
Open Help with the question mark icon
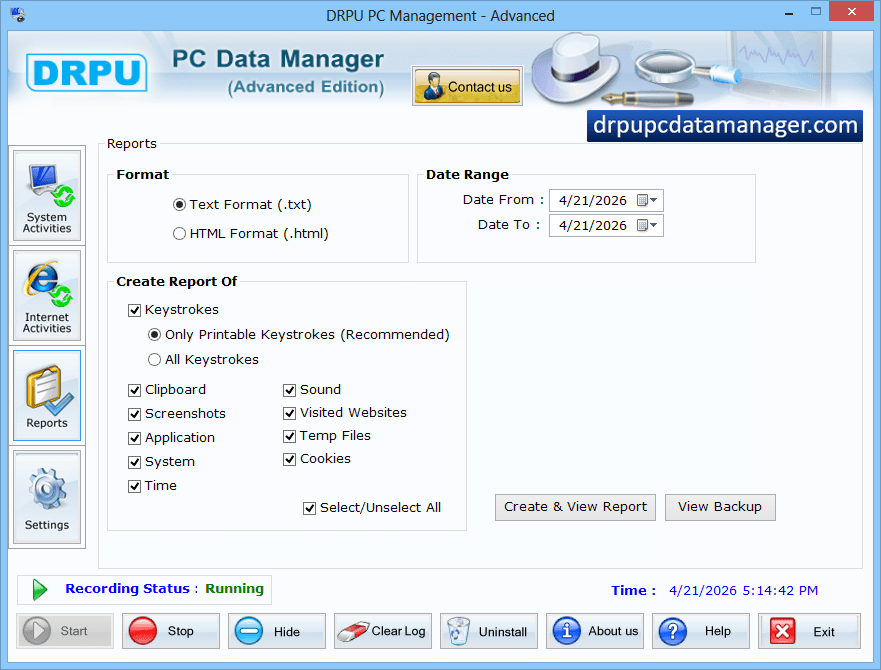(x=701, y=631)
